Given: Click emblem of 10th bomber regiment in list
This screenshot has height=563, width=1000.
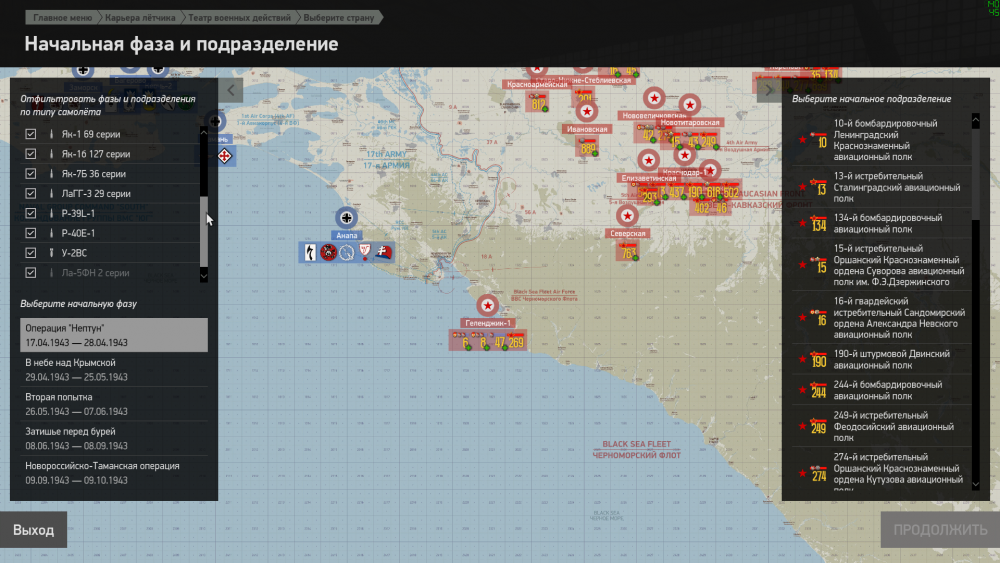Looking at the screenshot, I should (818, 140).
